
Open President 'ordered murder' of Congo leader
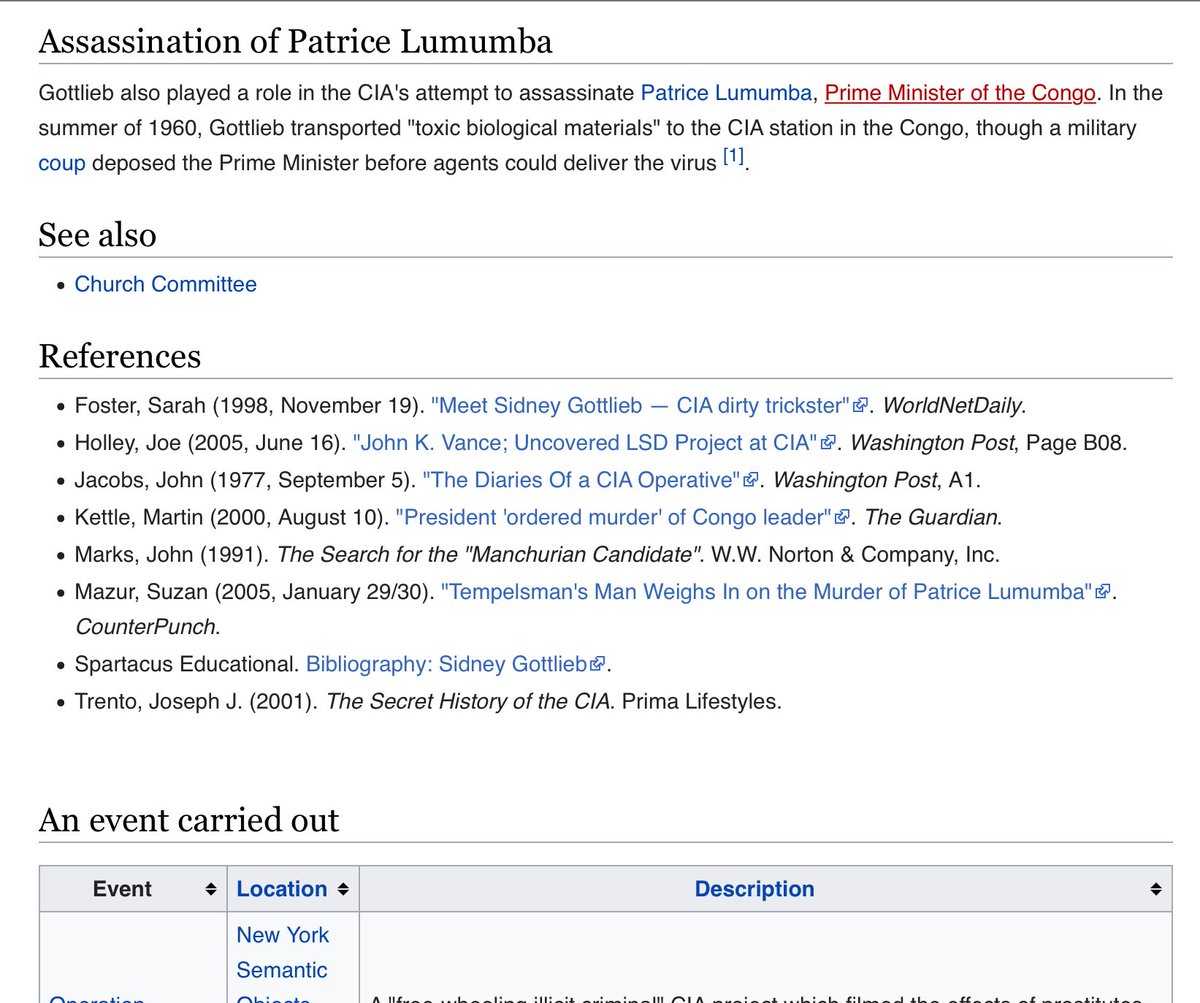[614, 516]
